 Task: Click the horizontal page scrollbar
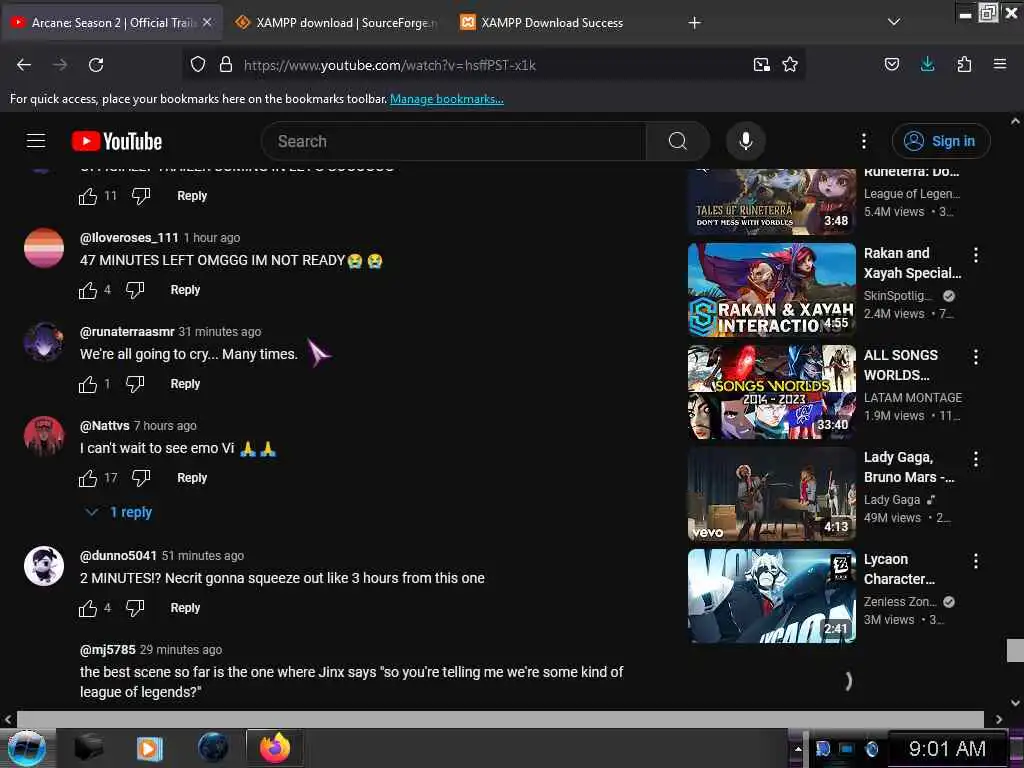[x=500, y=718]
